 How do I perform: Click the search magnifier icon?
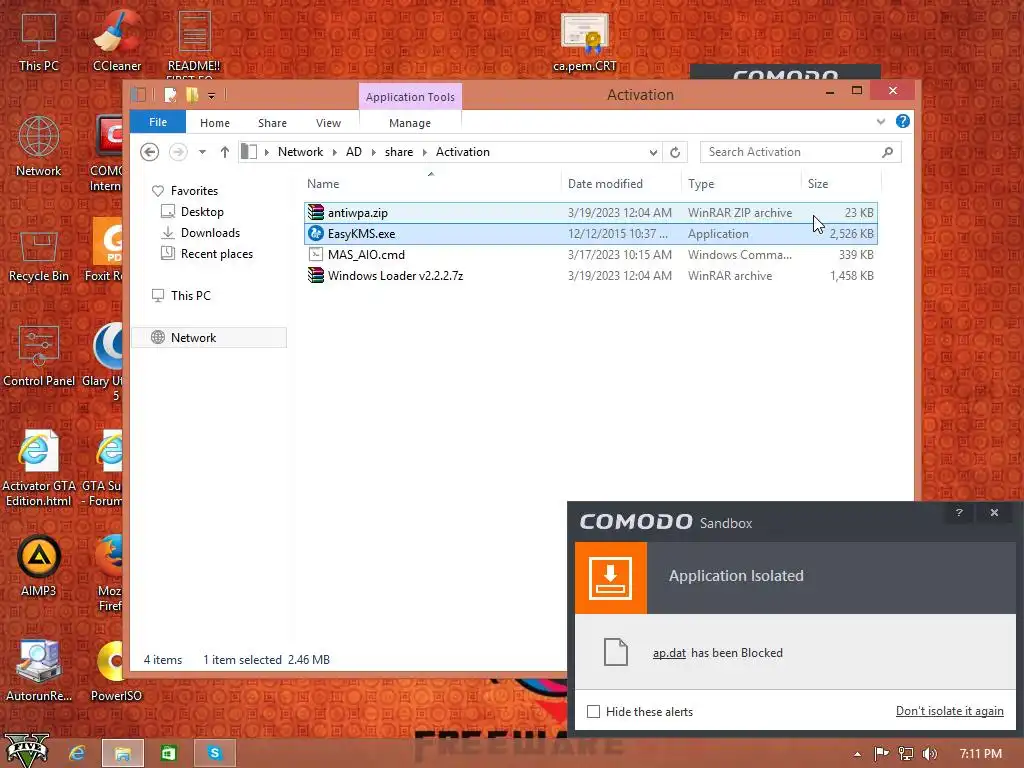(x=887, y=152)
